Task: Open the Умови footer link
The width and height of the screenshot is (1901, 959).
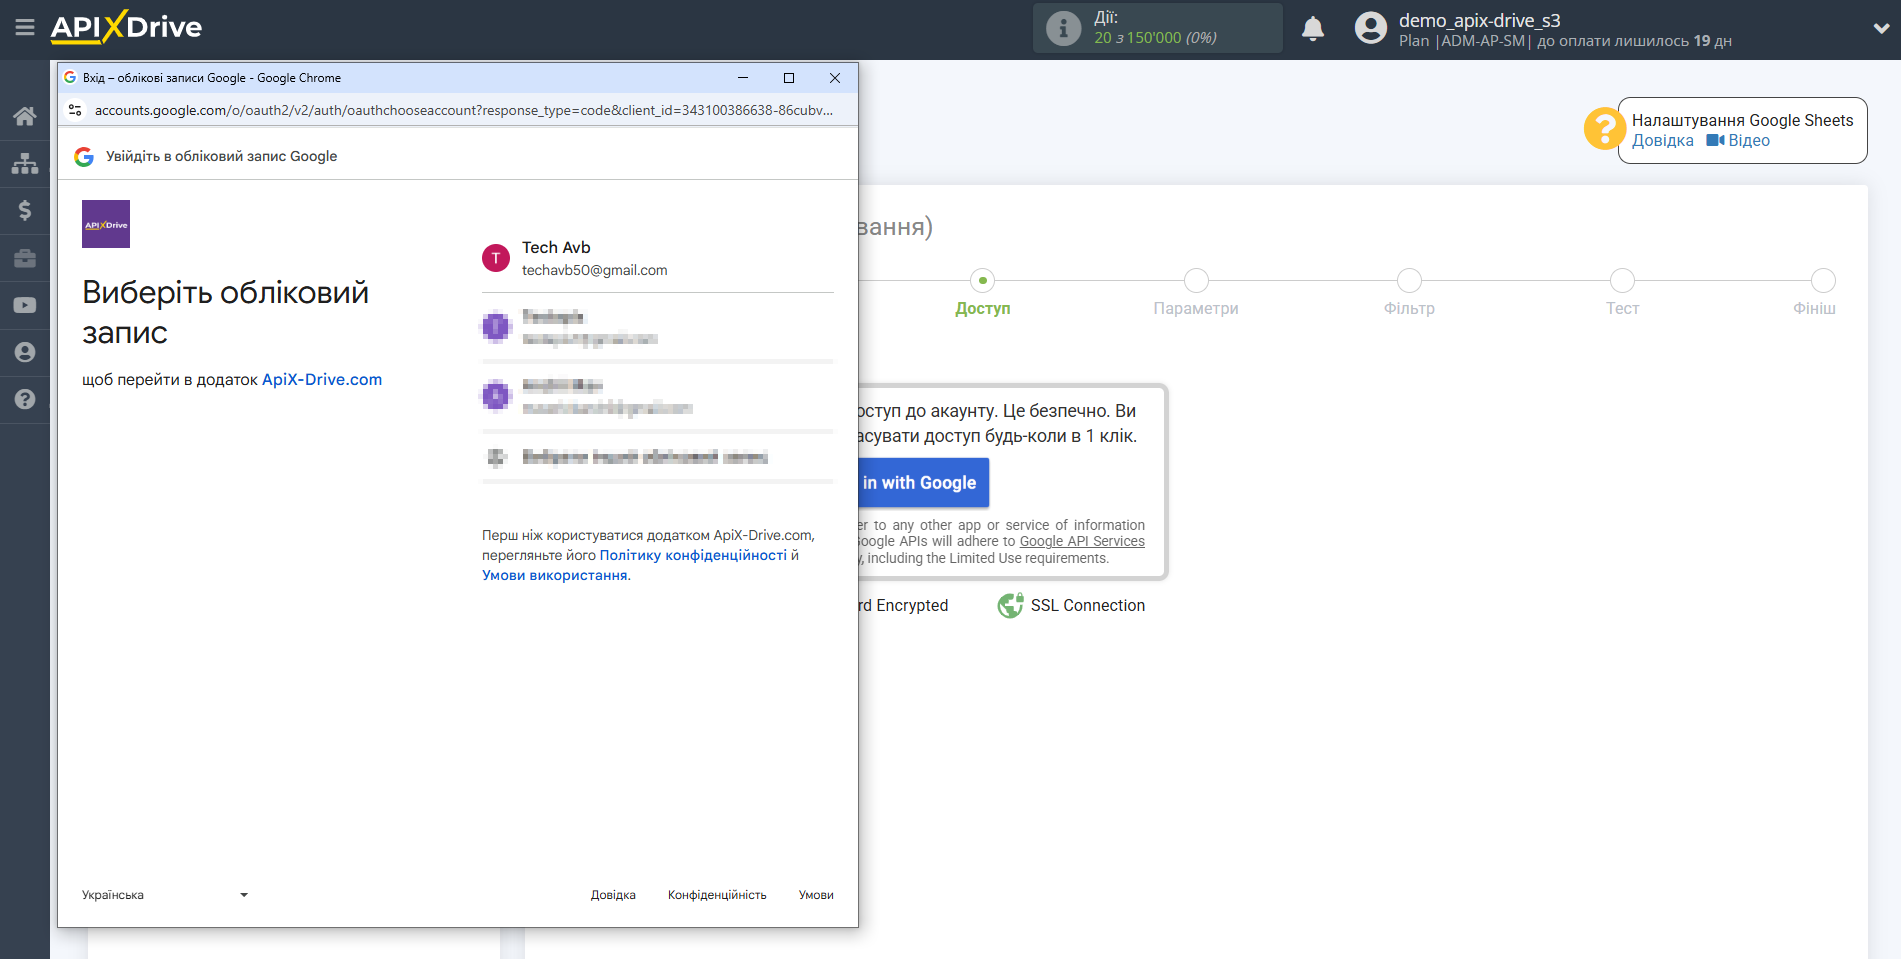Action: (x=816, y=895)
